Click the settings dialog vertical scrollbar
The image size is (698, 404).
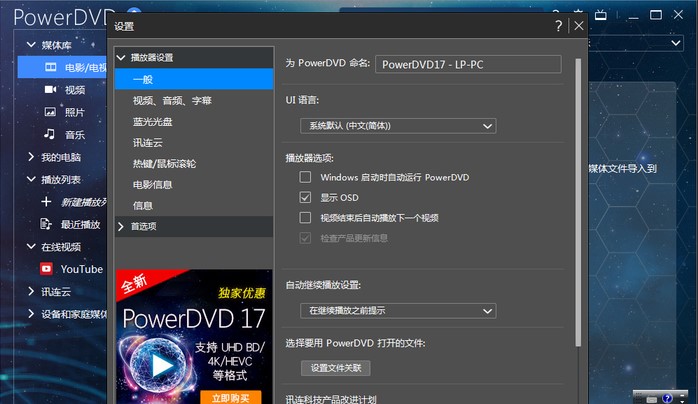point(578,202)
